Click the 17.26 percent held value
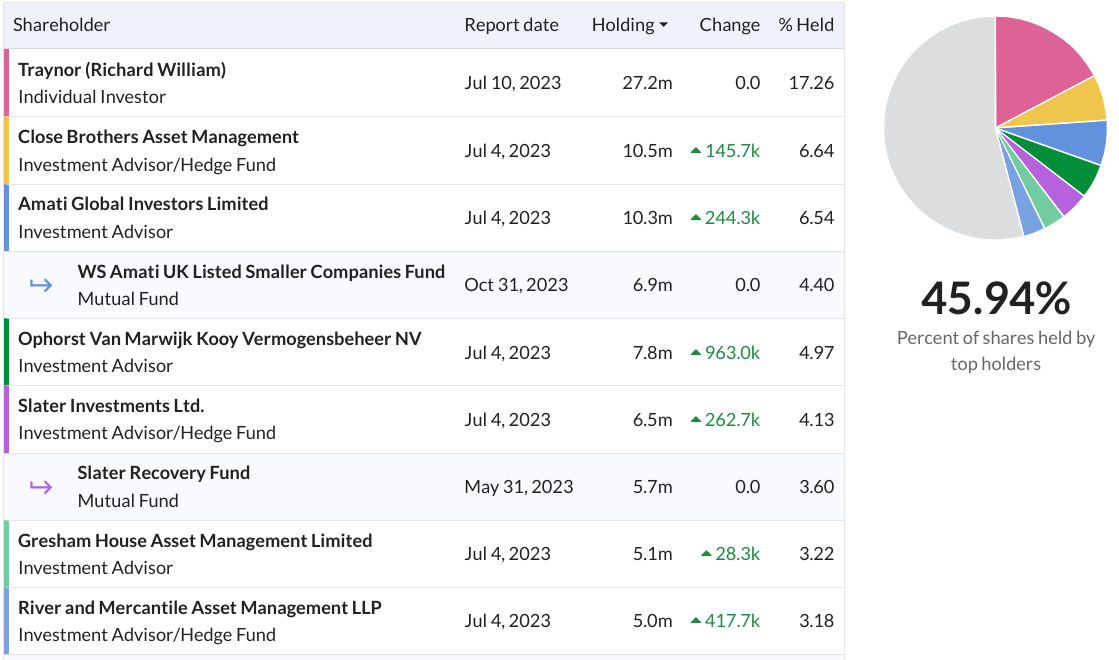 coord(811,83)
